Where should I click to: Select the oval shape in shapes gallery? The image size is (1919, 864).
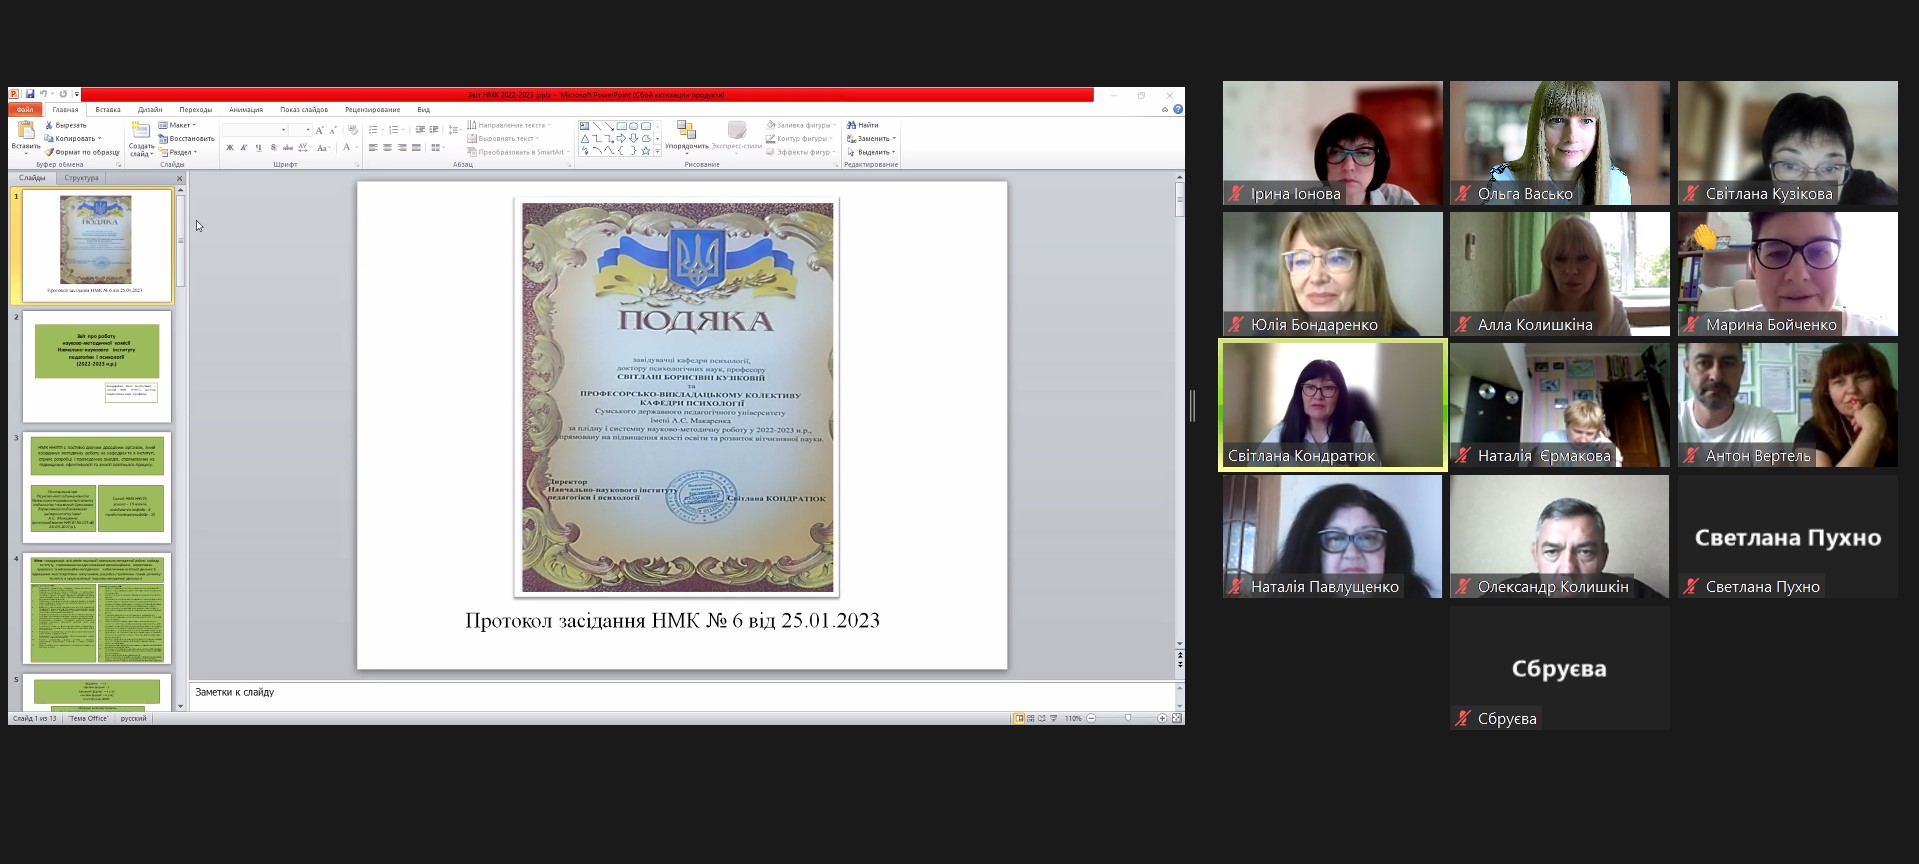tap(633, 126)
